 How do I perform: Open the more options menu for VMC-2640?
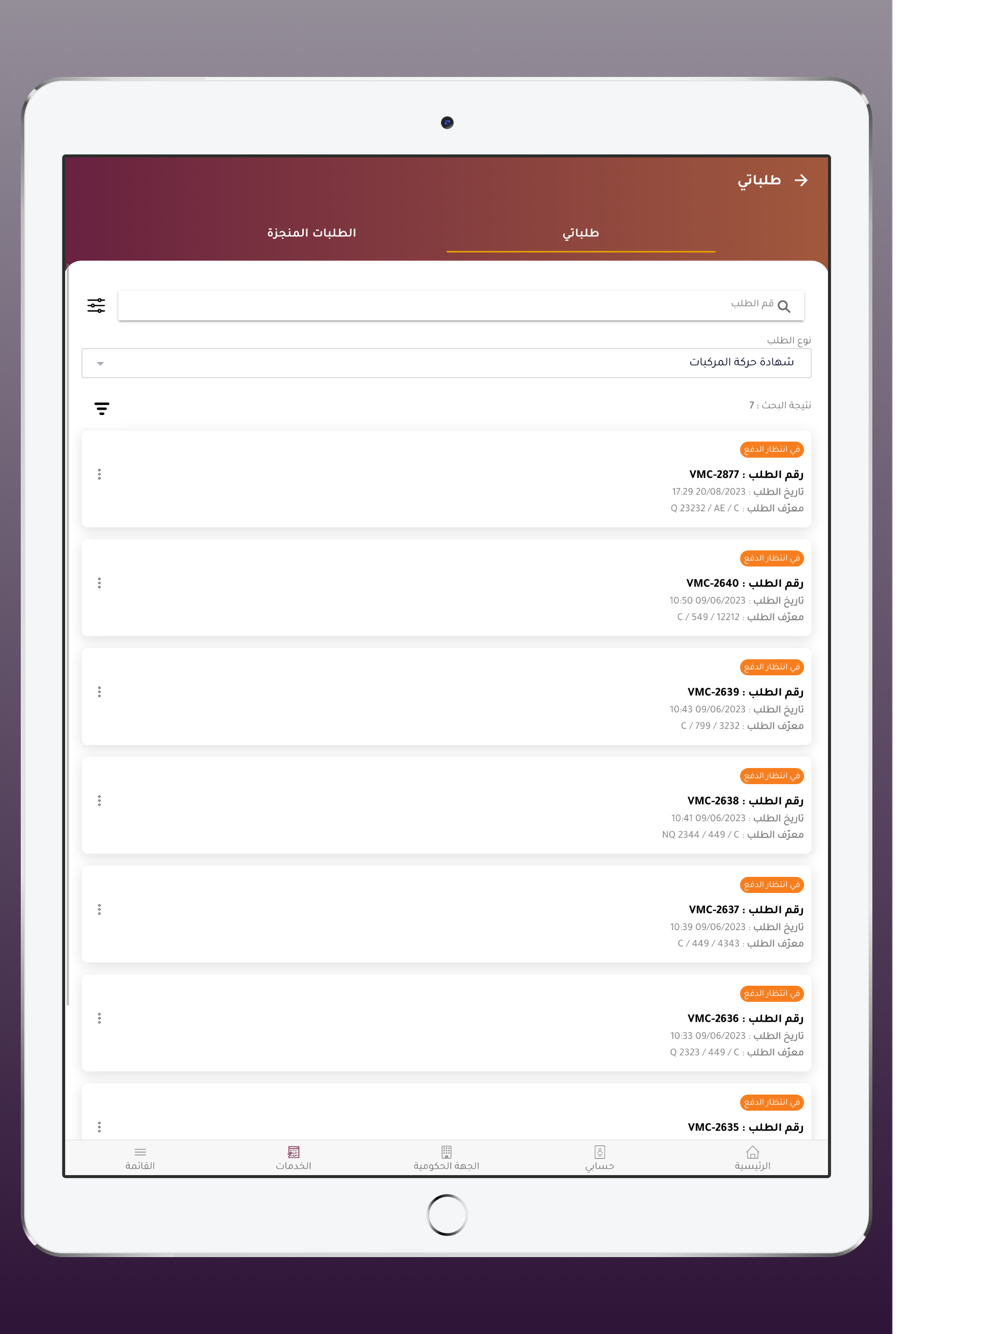tap(99, 583)
